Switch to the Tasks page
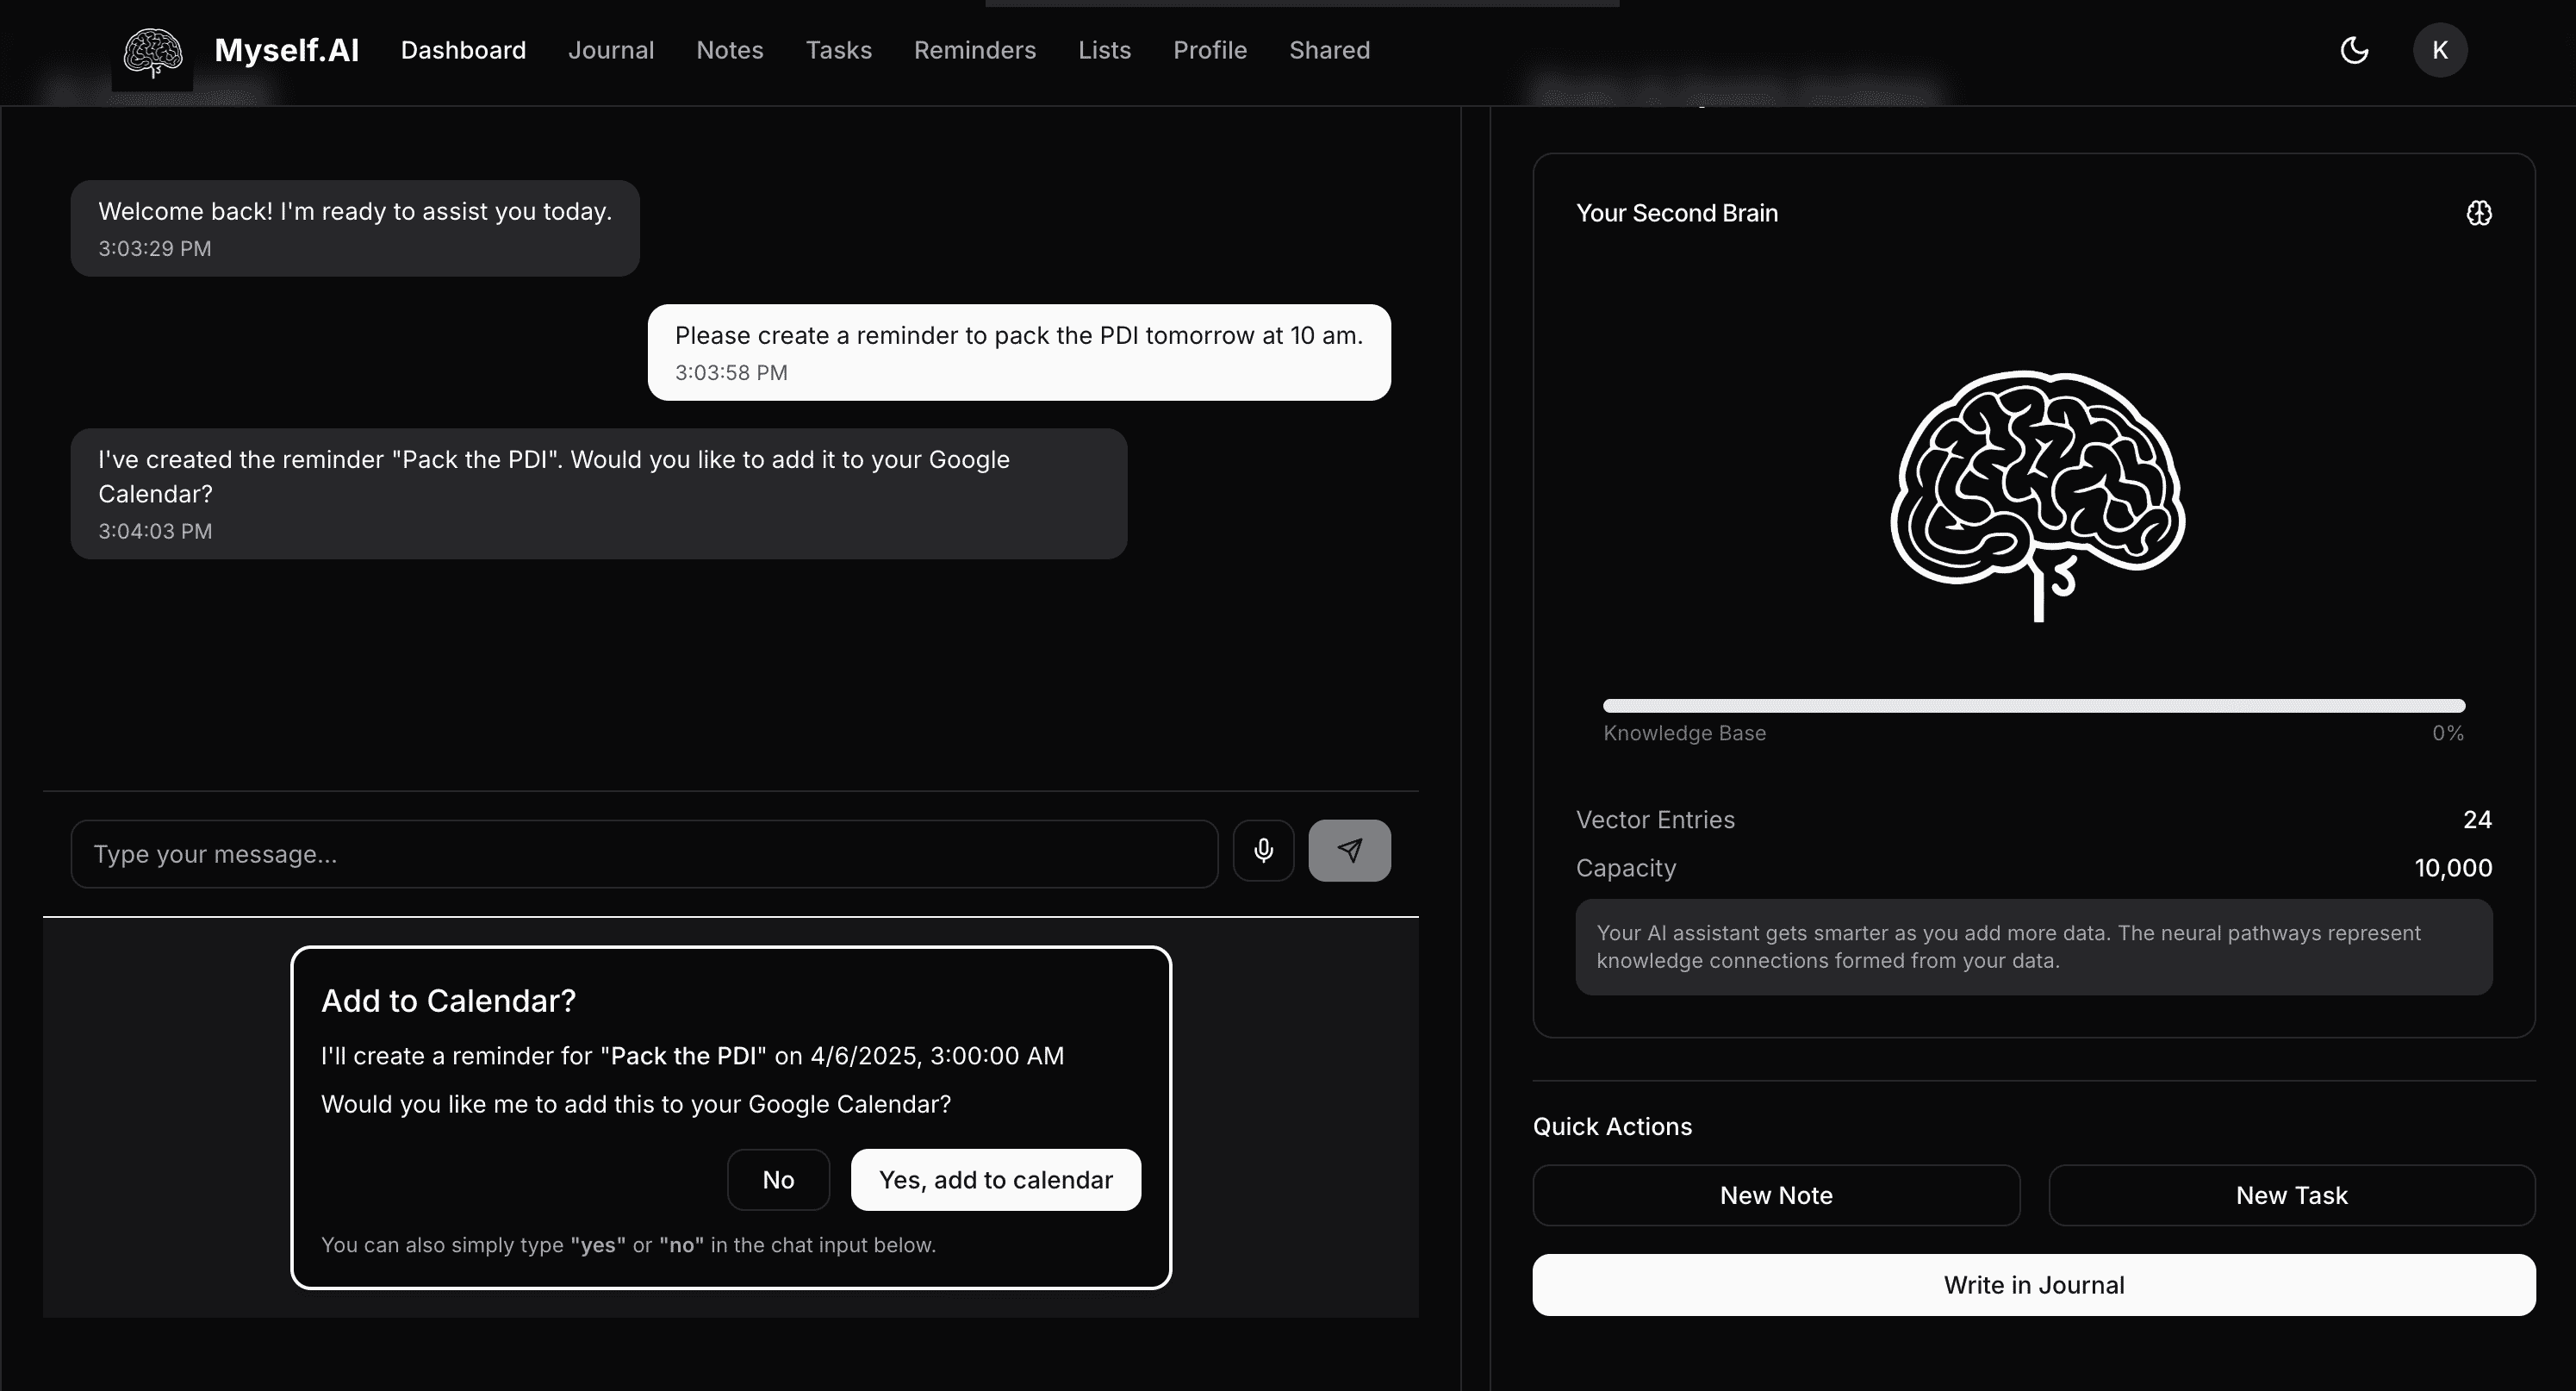Image resolution: width=2576 pixels, height=1391 pixels. pyautogui.click(x=839, y=50)
